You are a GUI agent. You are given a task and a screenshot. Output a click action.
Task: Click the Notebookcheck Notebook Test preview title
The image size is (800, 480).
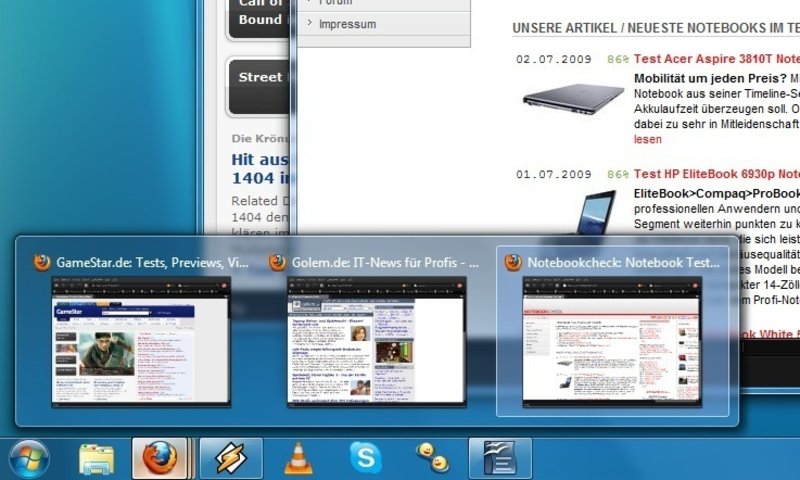tap(623, 263)
